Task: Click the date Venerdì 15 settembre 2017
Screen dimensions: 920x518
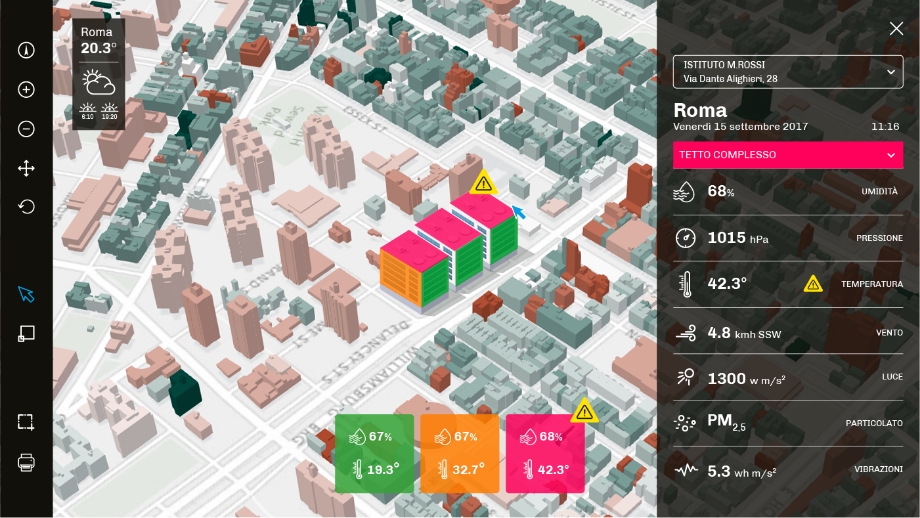Action: pos(740,127)
